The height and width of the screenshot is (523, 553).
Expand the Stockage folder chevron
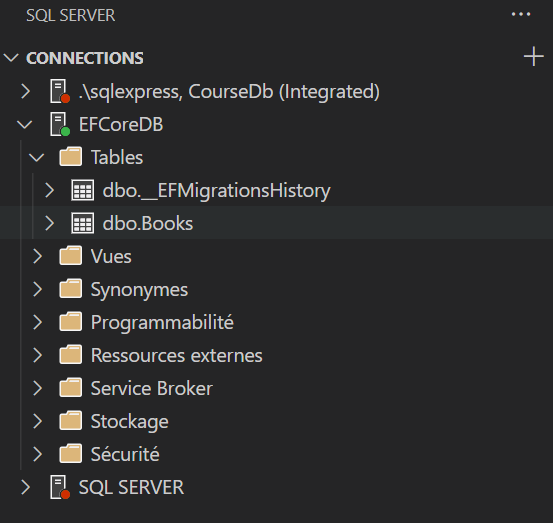click(x=37, y=421)
